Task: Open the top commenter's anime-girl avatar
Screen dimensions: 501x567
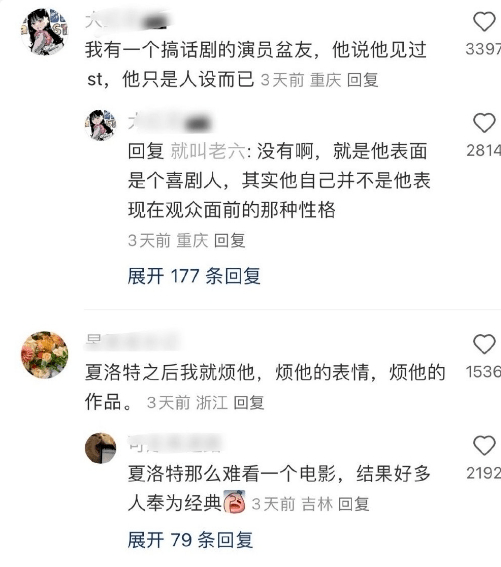Action: pos(44,31)
